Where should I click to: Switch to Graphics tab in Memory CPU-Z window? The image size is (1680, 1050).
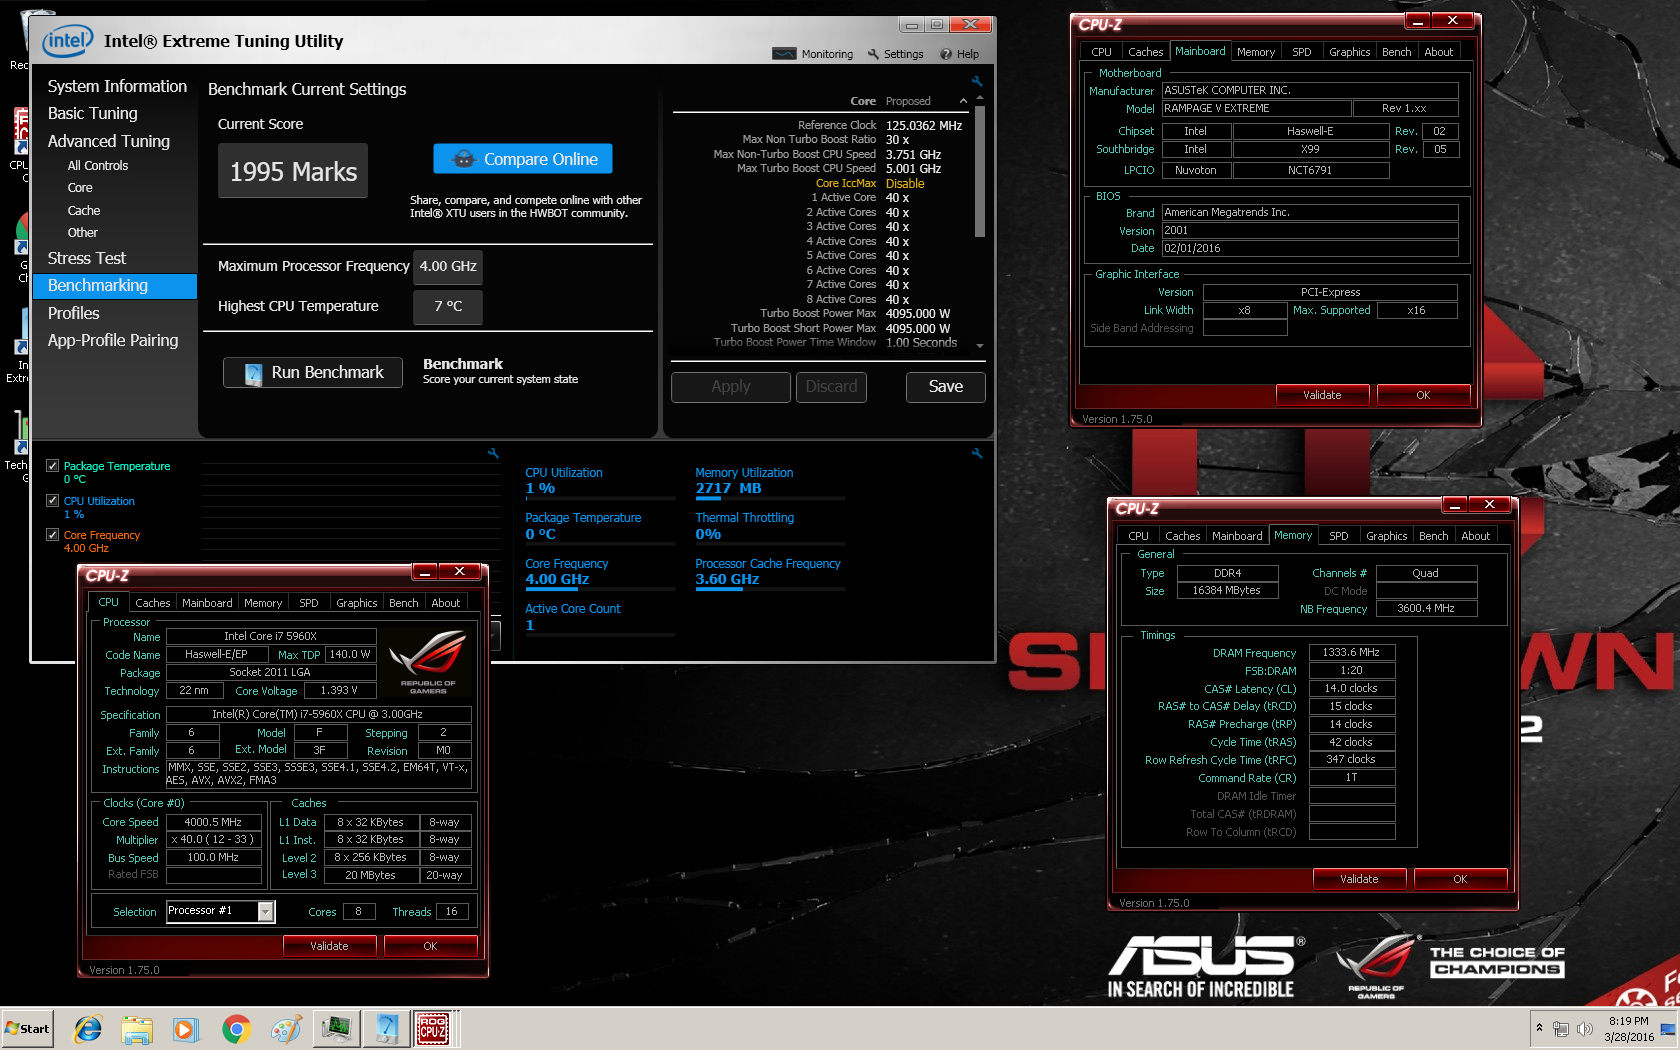(1386, 536)
